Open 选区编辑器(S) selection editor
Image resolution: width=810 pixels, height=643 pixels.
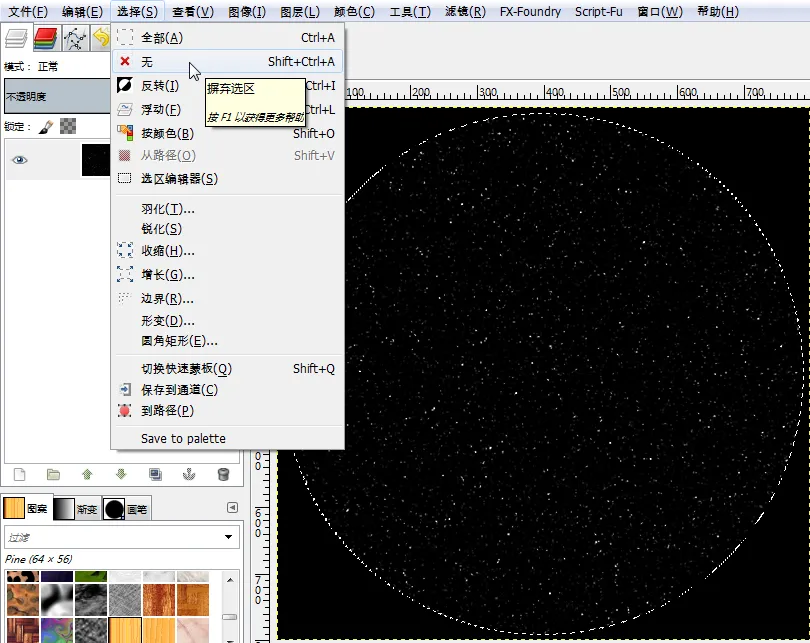click(x=227, y=179)
